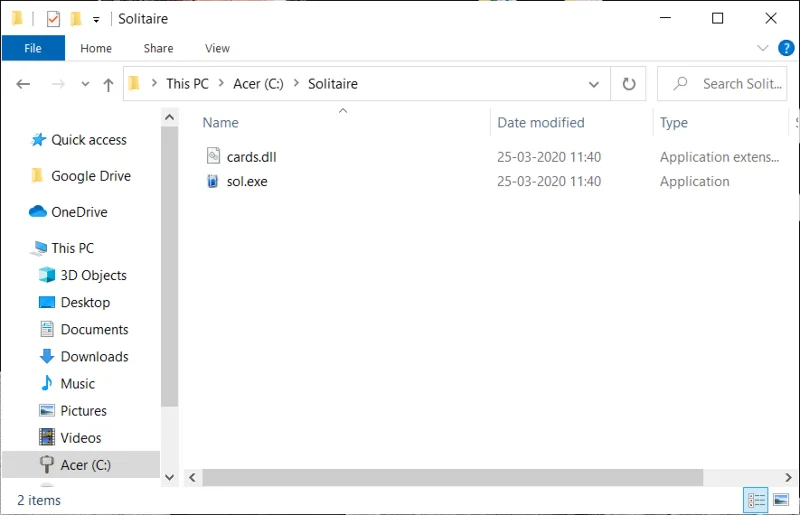Image resolution: width=800 pixels, height=515 pixels.
Task: Switch to Details view layout
Action: click(x=756, y=500)
